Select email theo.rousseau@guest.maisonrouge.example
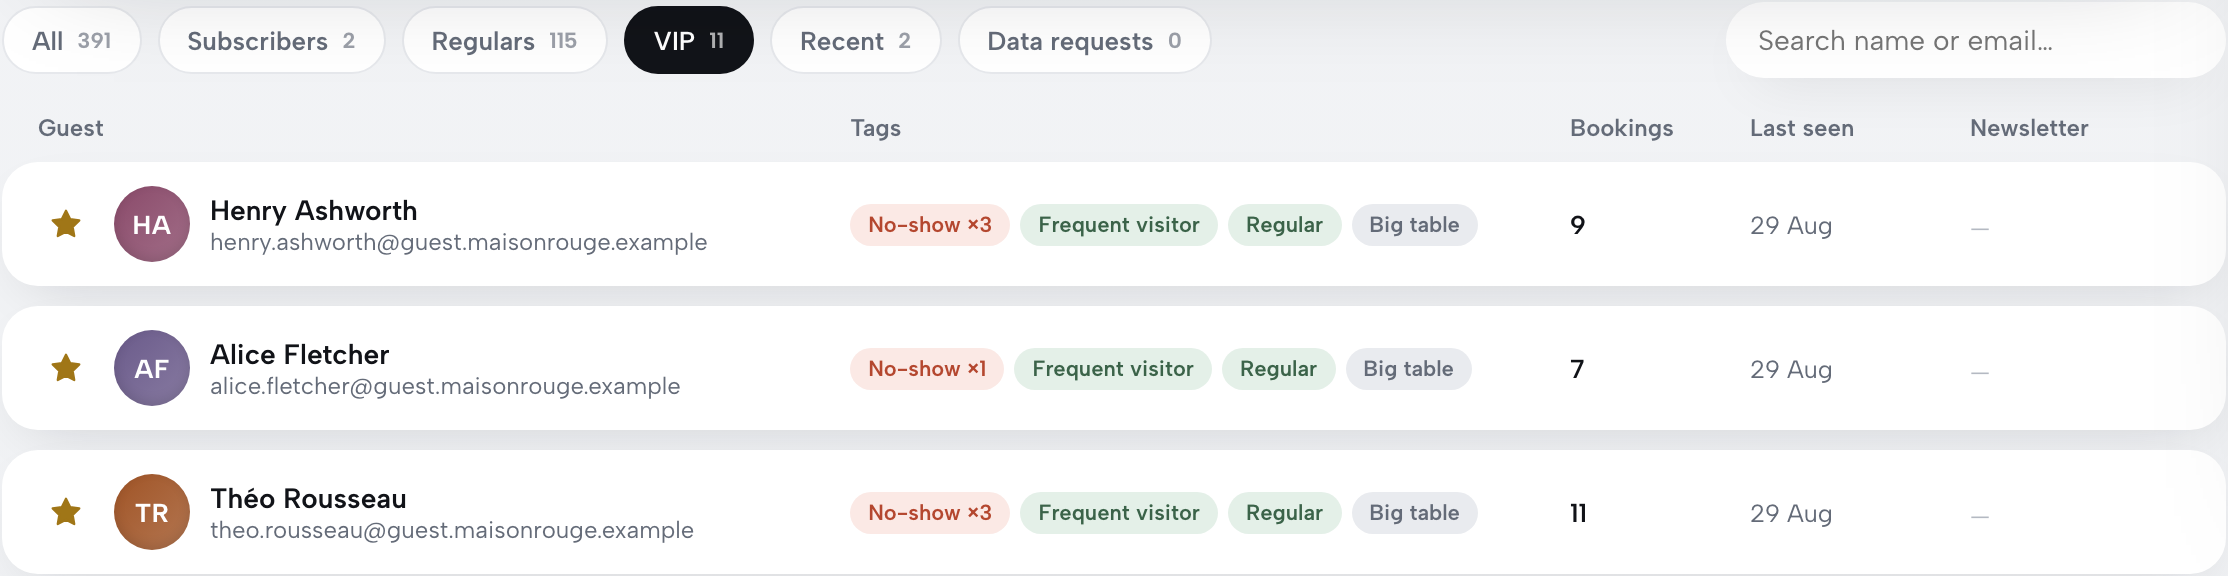 pos(452,530)
